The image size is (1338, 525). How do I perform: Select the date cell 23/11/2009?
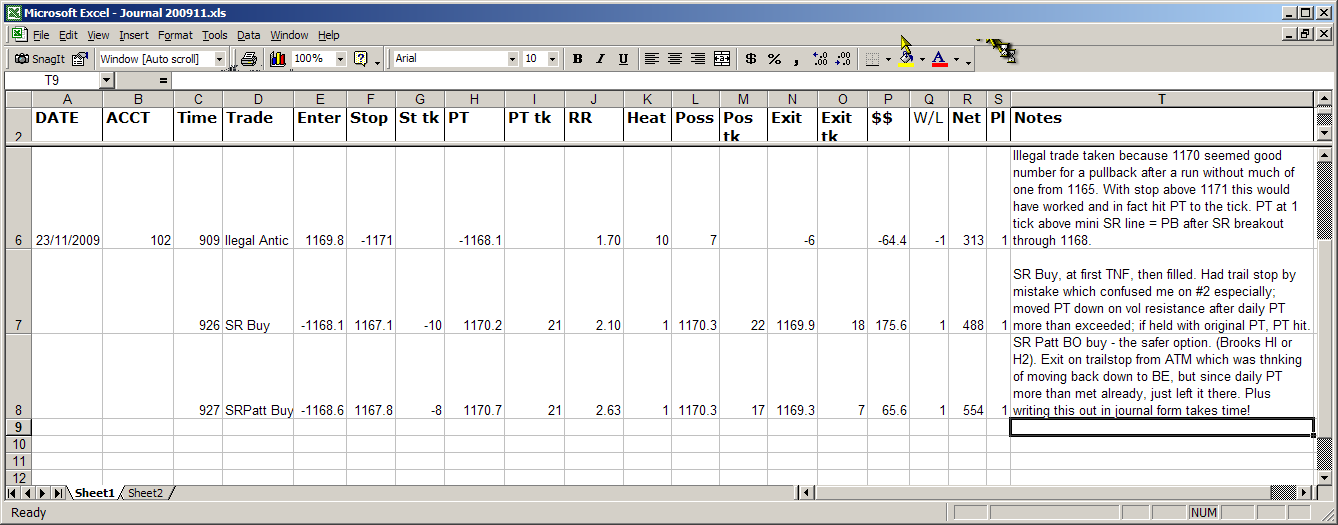point(67,198)
